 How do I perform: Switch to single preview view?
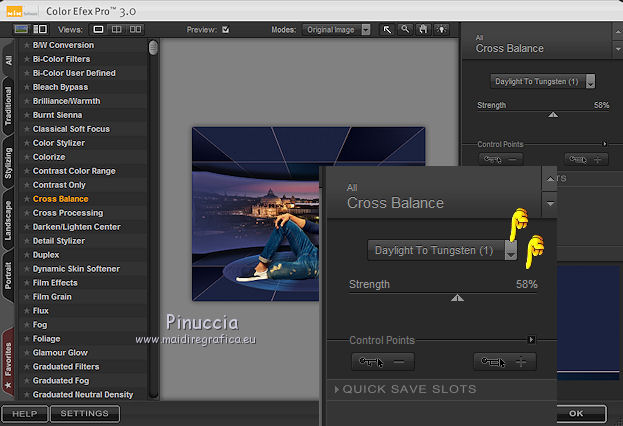click(x=98, y=29)
